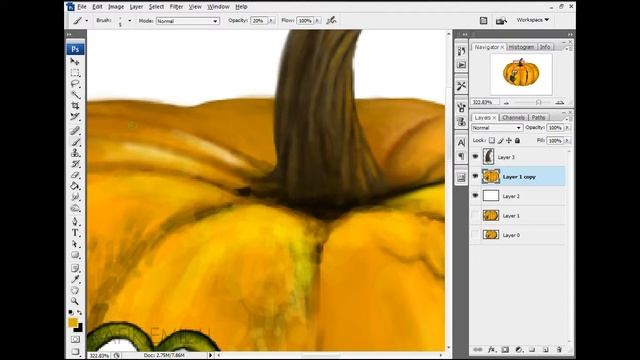The image size is (640, 360).
Task: Toggle airbrush mode in options bar
Action: click(x=331, y=20)
